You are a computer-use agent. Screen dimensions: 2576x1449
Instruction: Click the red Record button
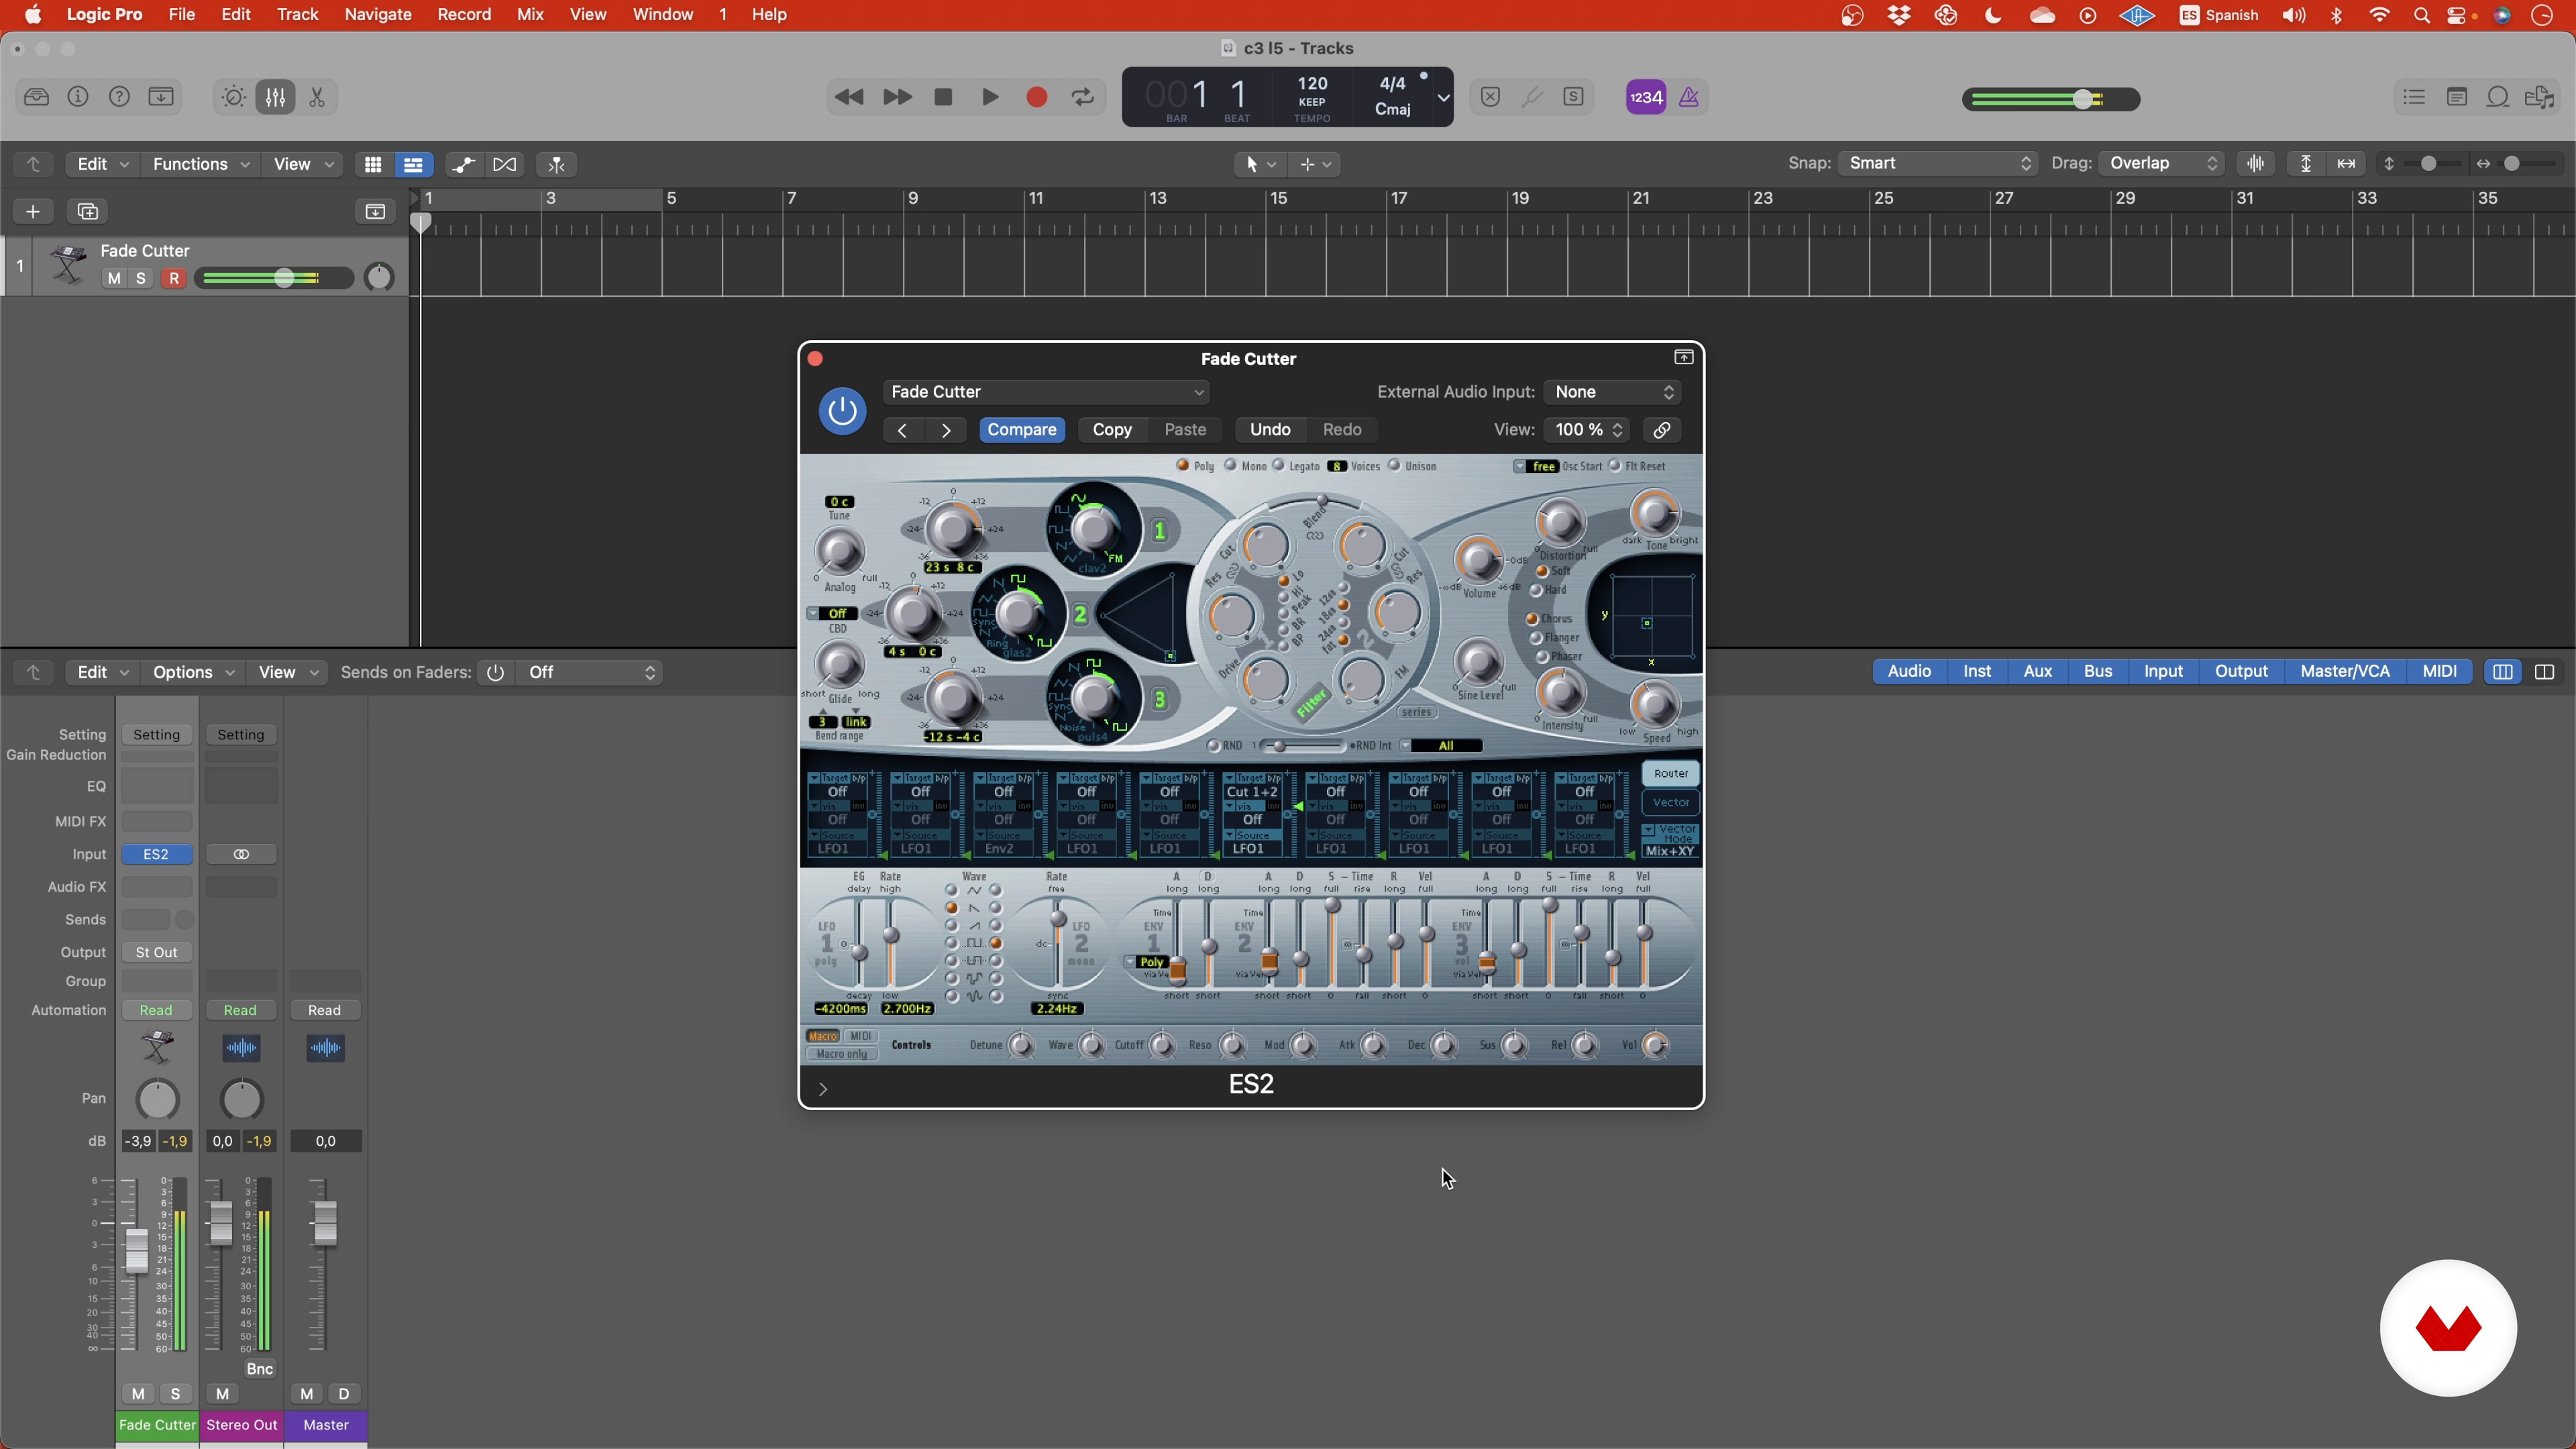tap(1037, 97)
